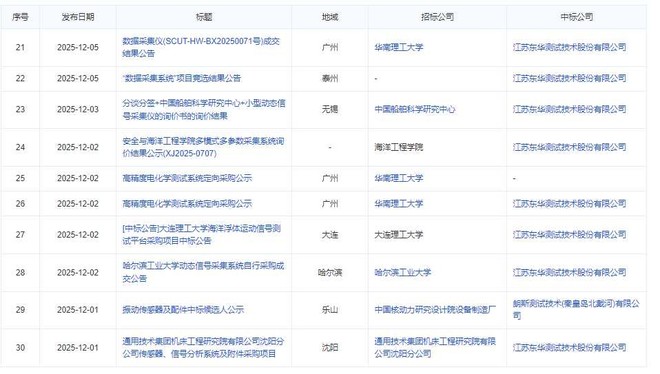Screen dimensions: 660x374
Task: Open the 大连理工大学海洋浮体运动信号测试平台 title link
Action: [x=202, y=235]
